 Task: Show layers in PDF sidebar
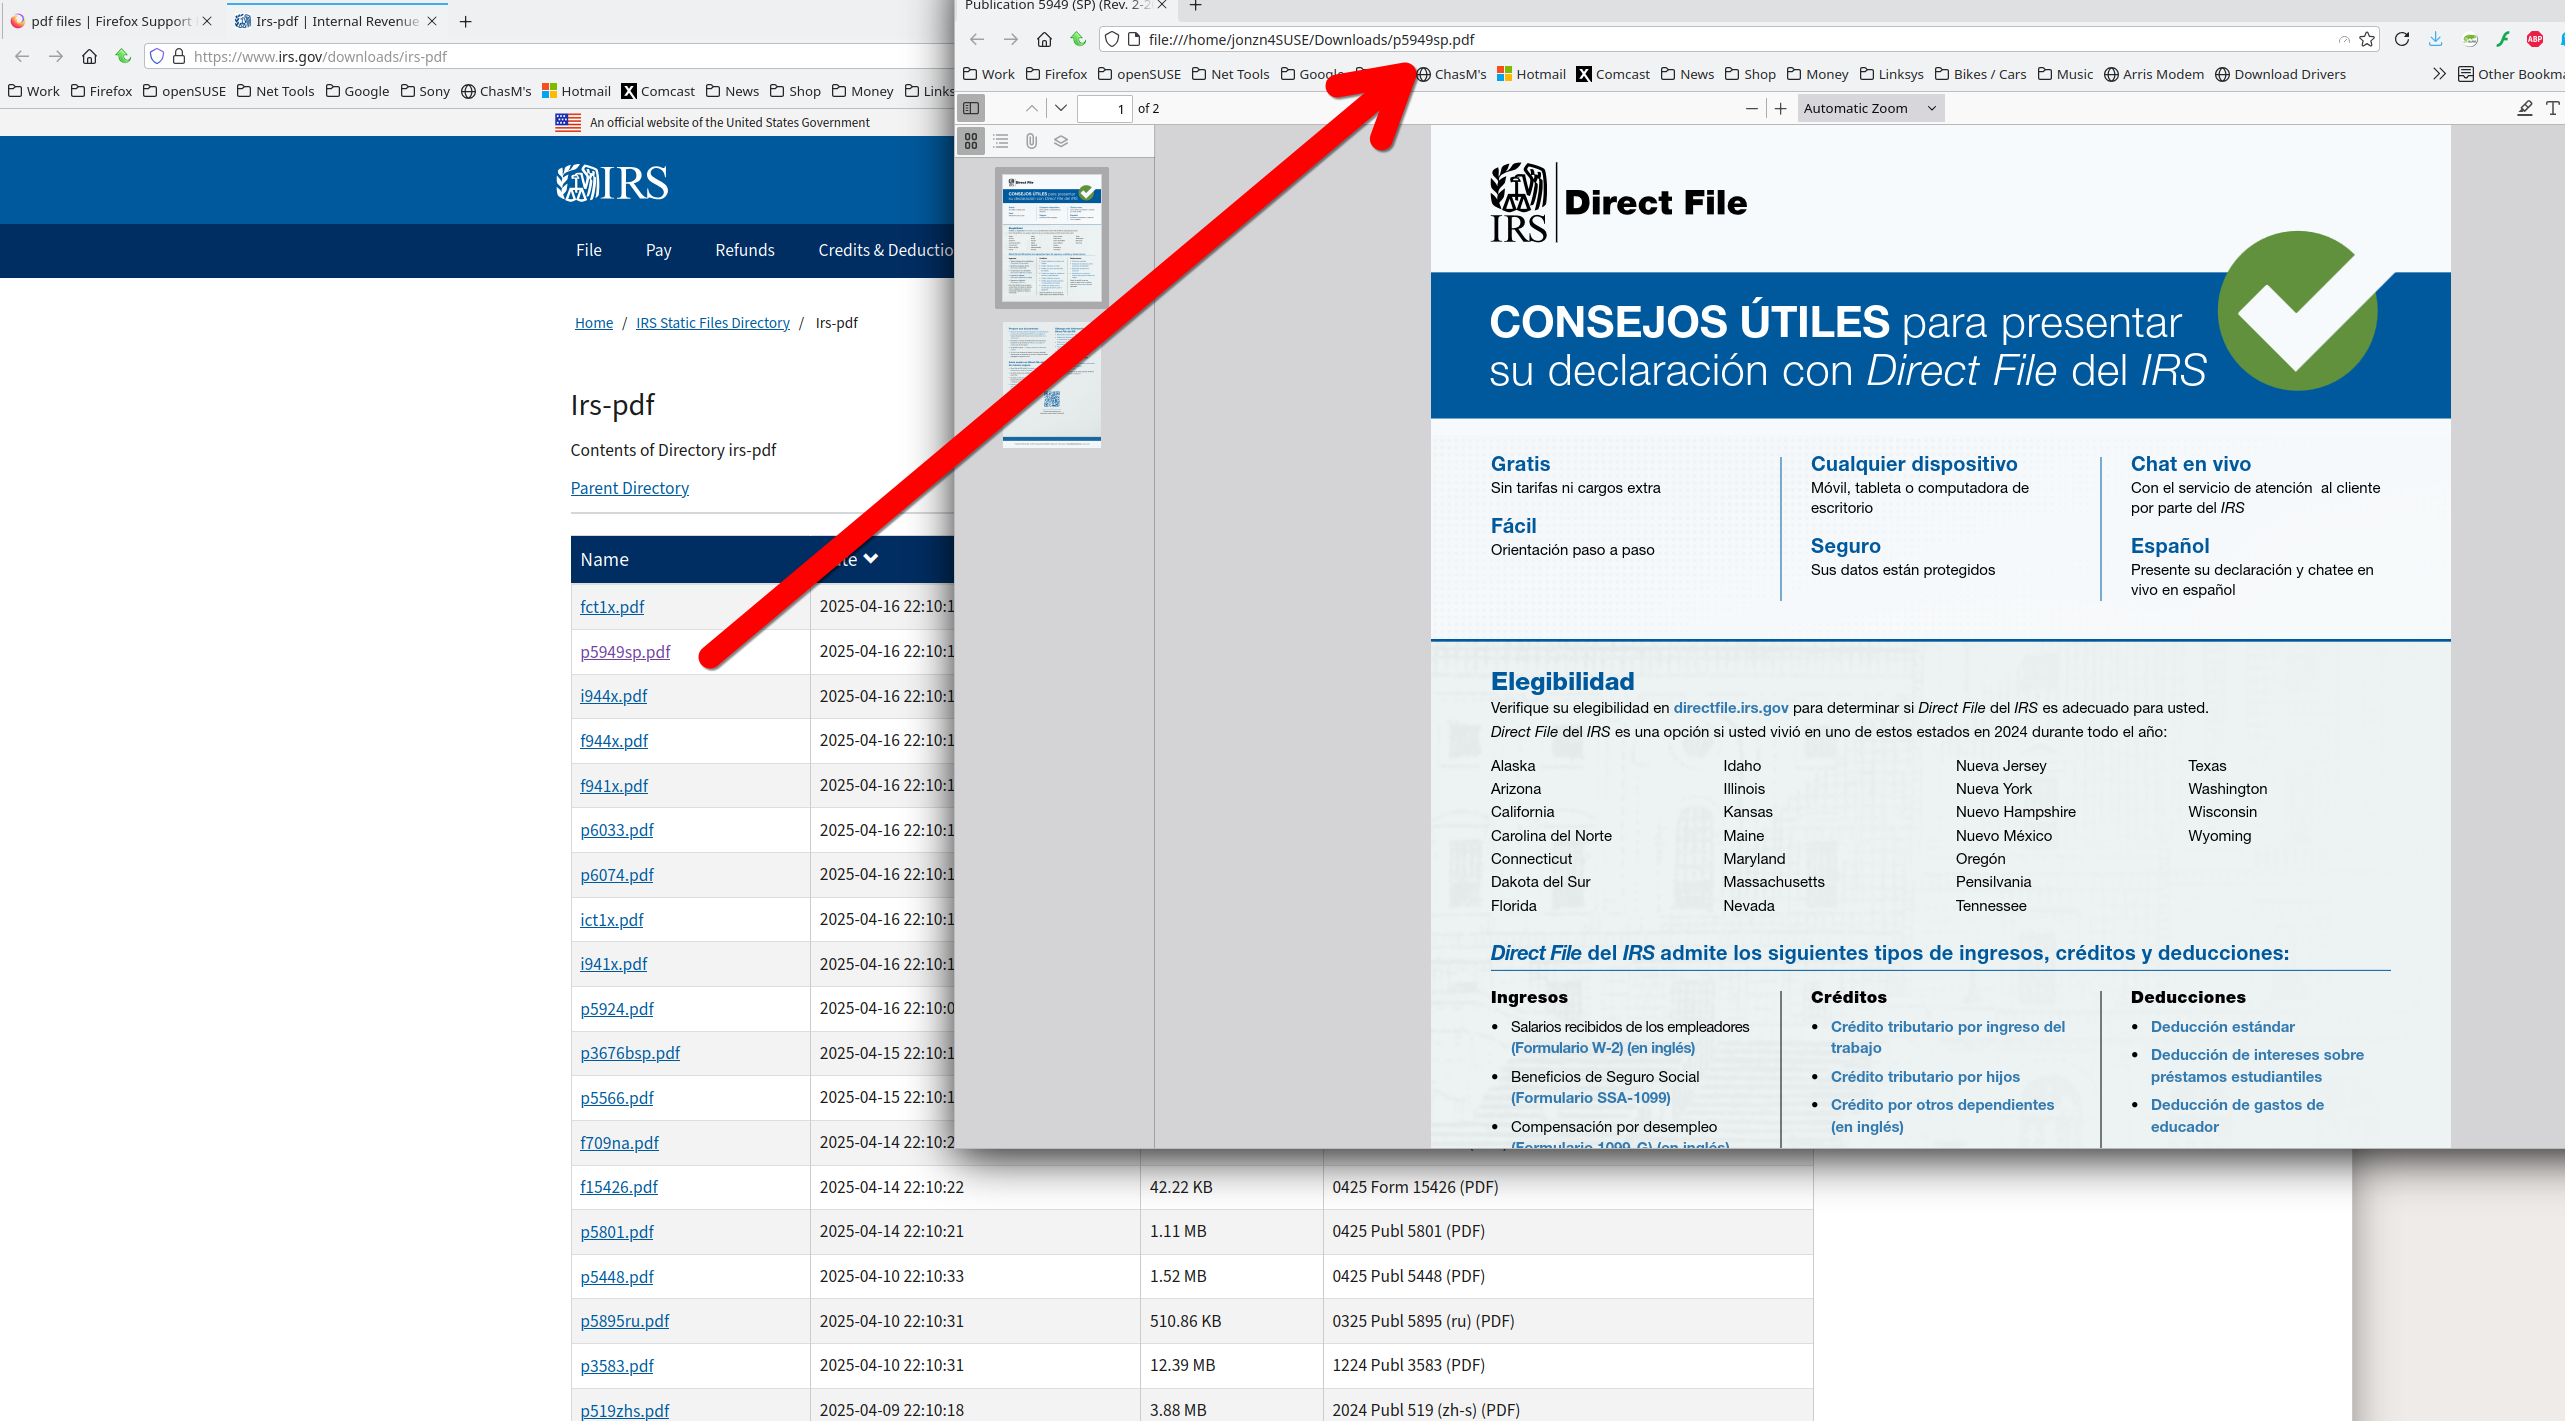1061,141
